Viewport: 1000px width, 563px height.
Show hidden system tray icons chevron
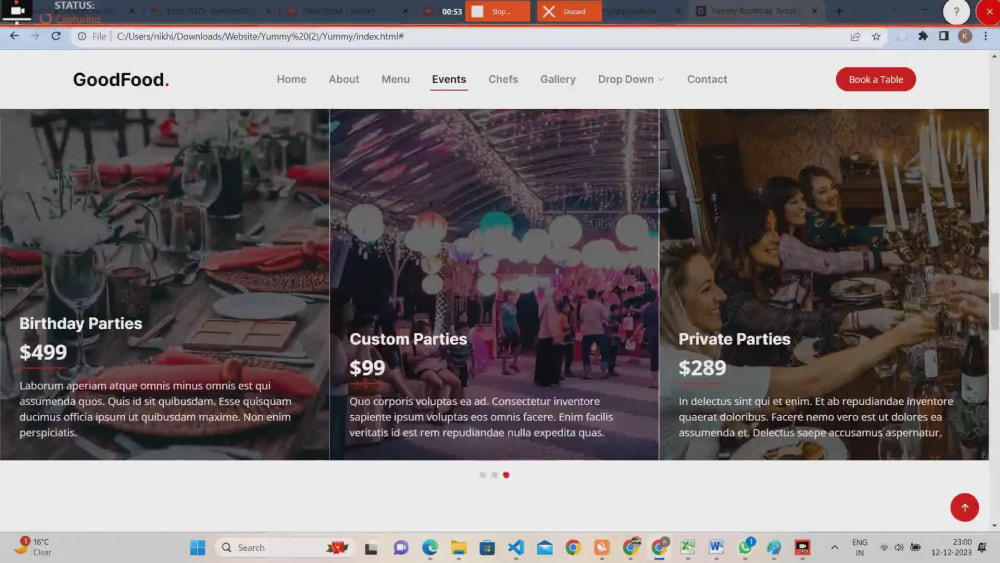(x=834, y=547)
